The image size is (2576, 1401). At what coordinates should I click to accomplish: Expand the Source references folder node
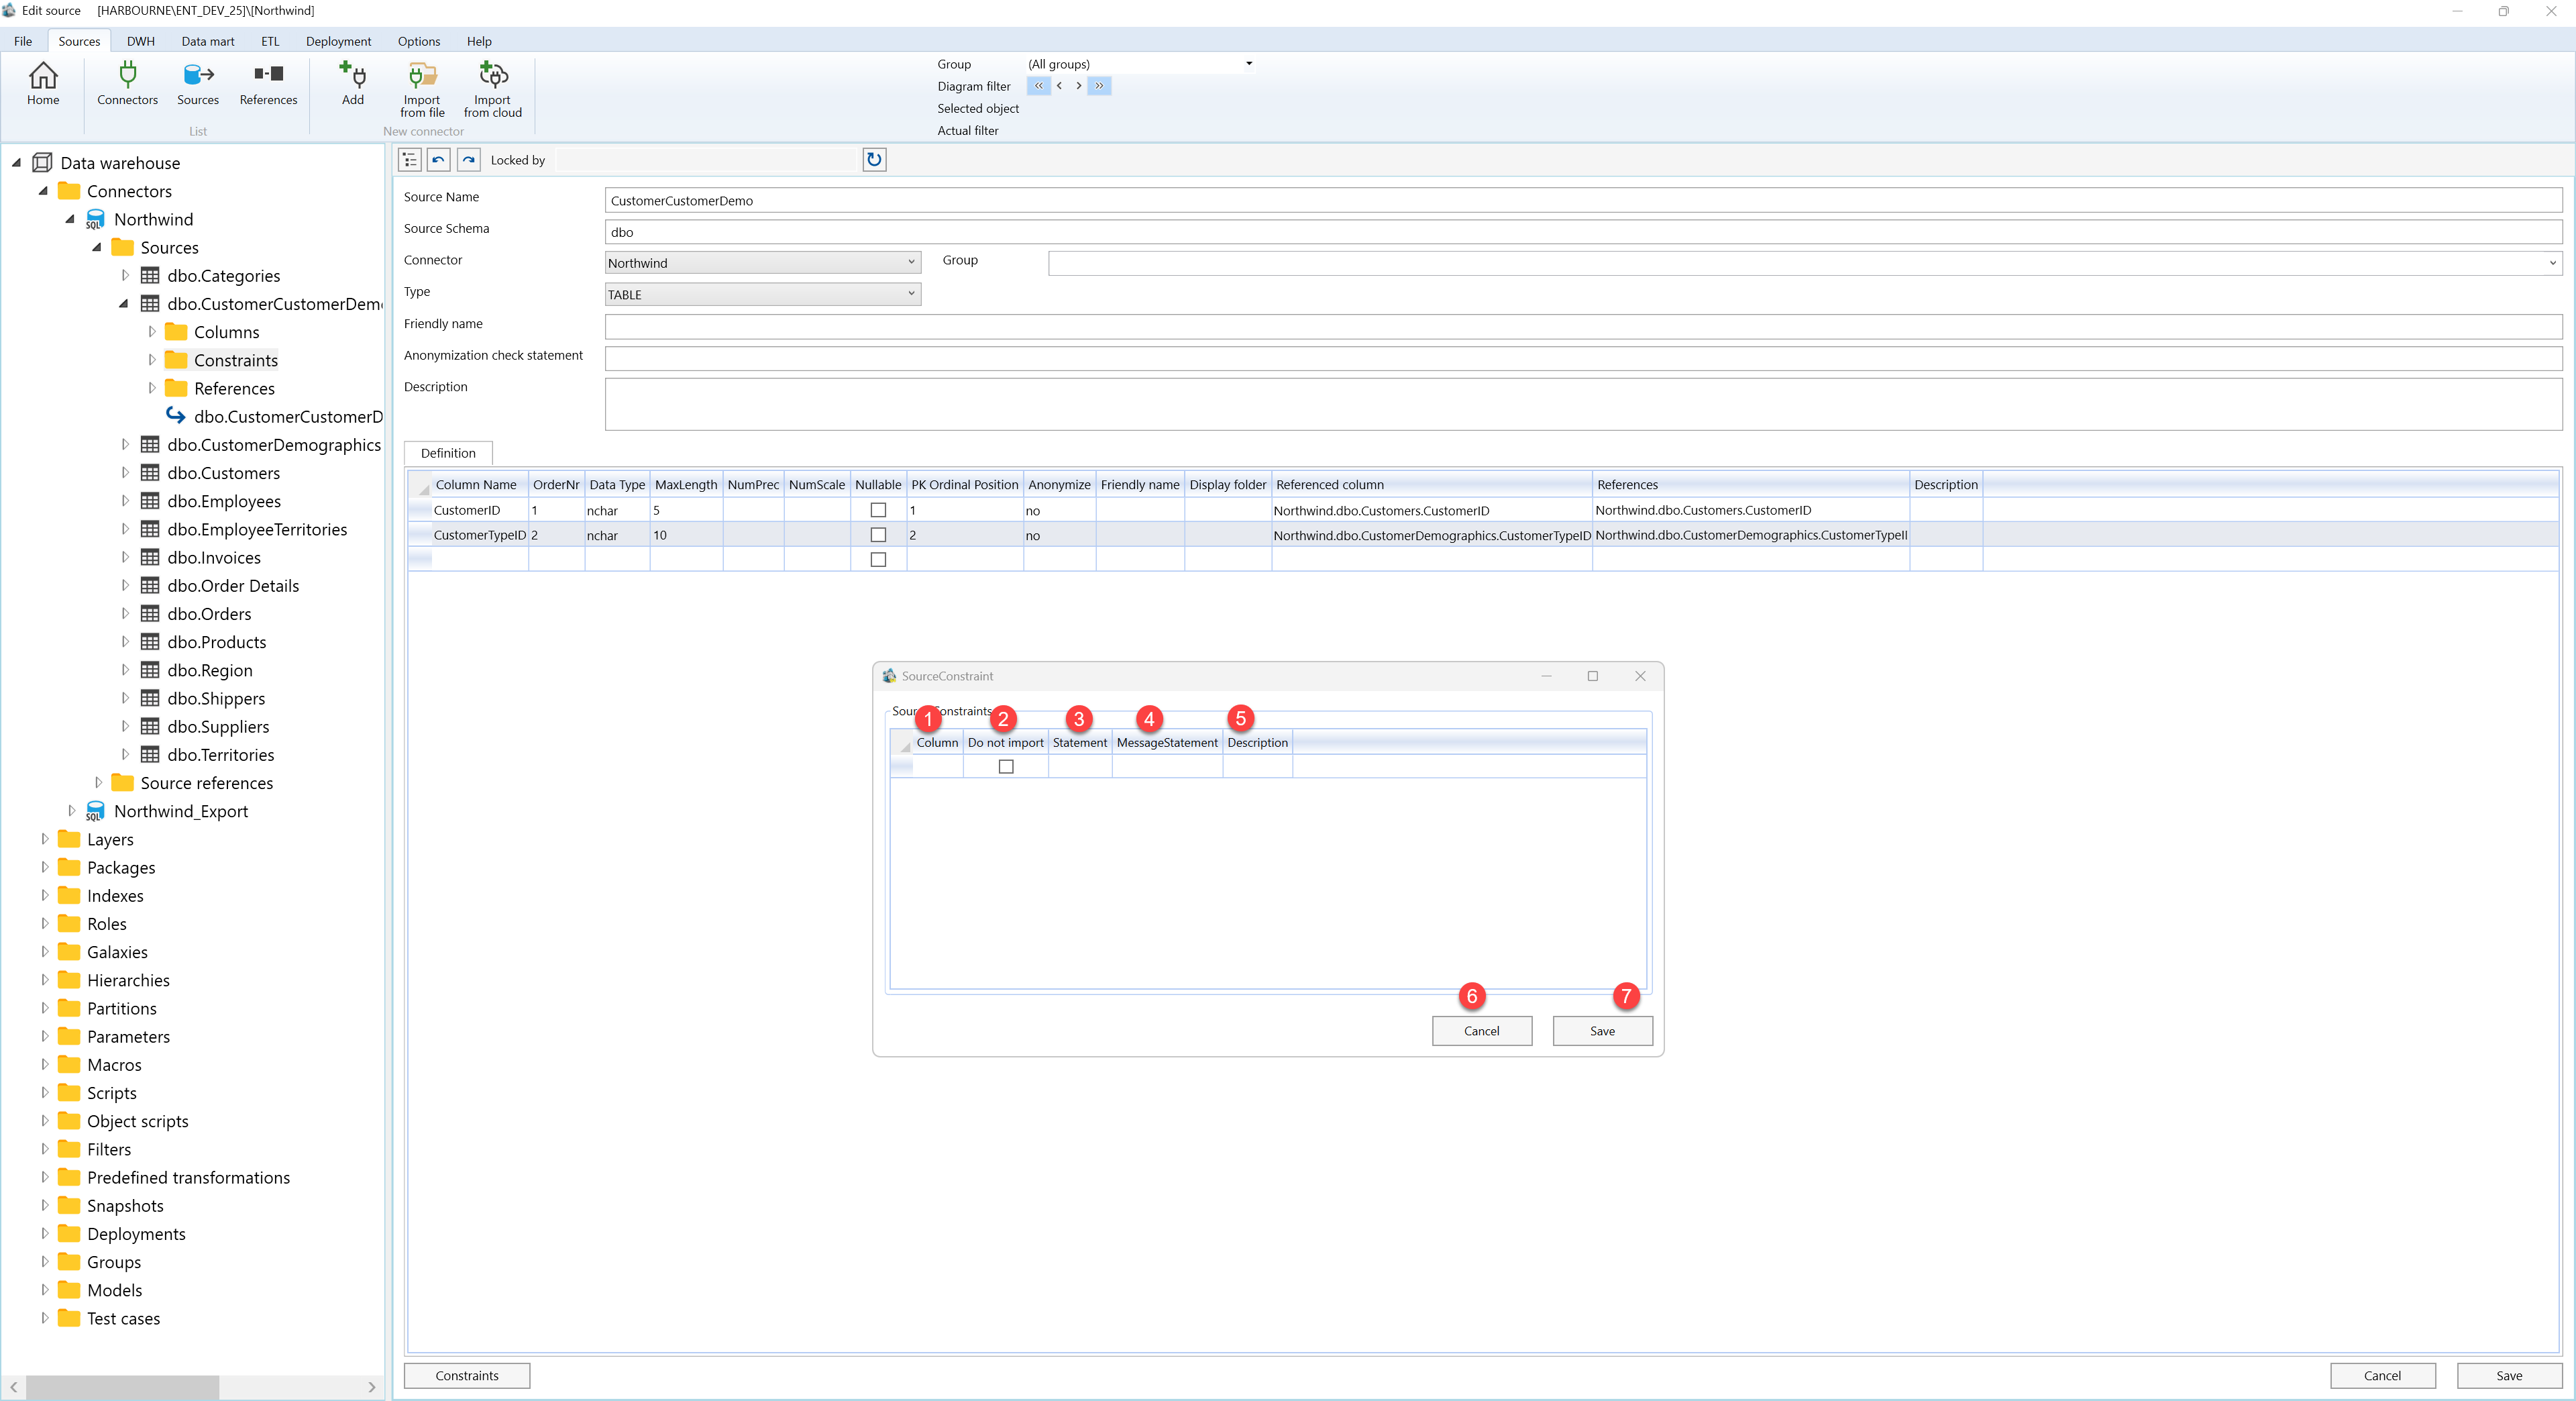98,783
